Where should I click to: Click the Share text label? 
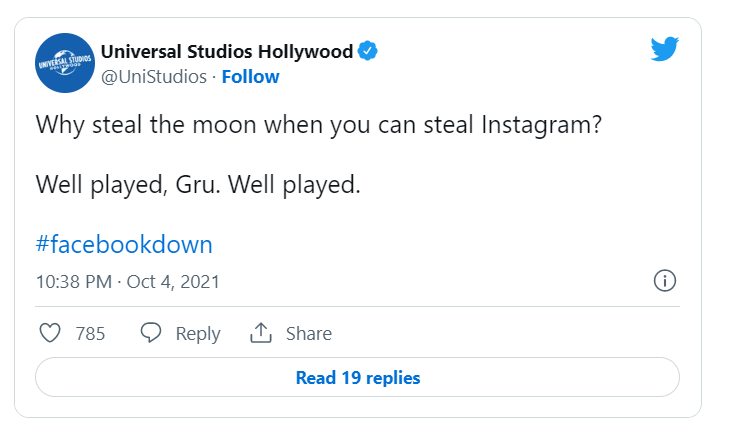coord(309,334)
